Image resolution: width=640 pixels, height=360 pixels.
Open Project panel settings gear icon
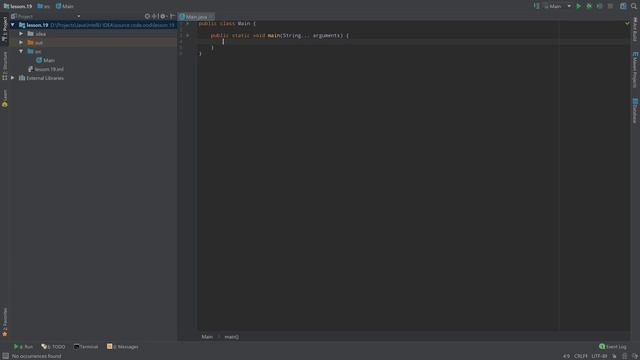pos(163,16)
